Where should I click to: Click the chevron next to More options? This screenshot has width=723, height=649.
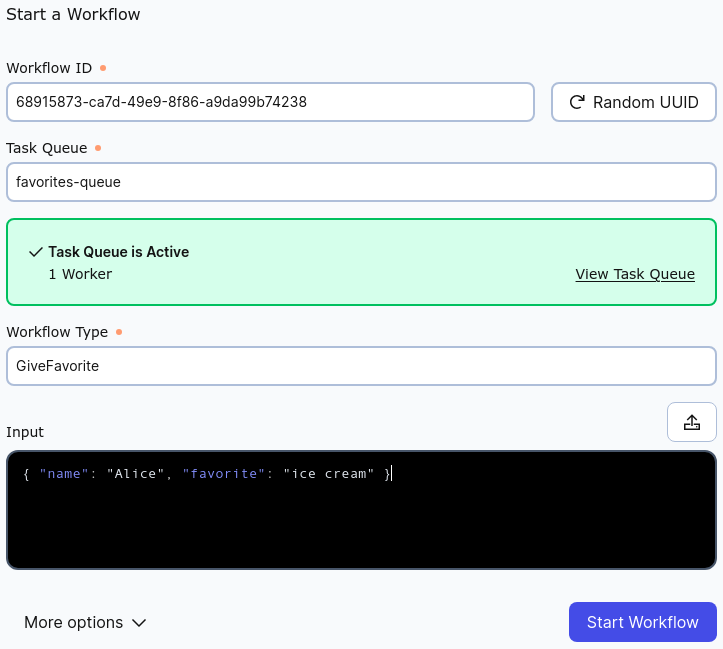(x=139, y=623)
